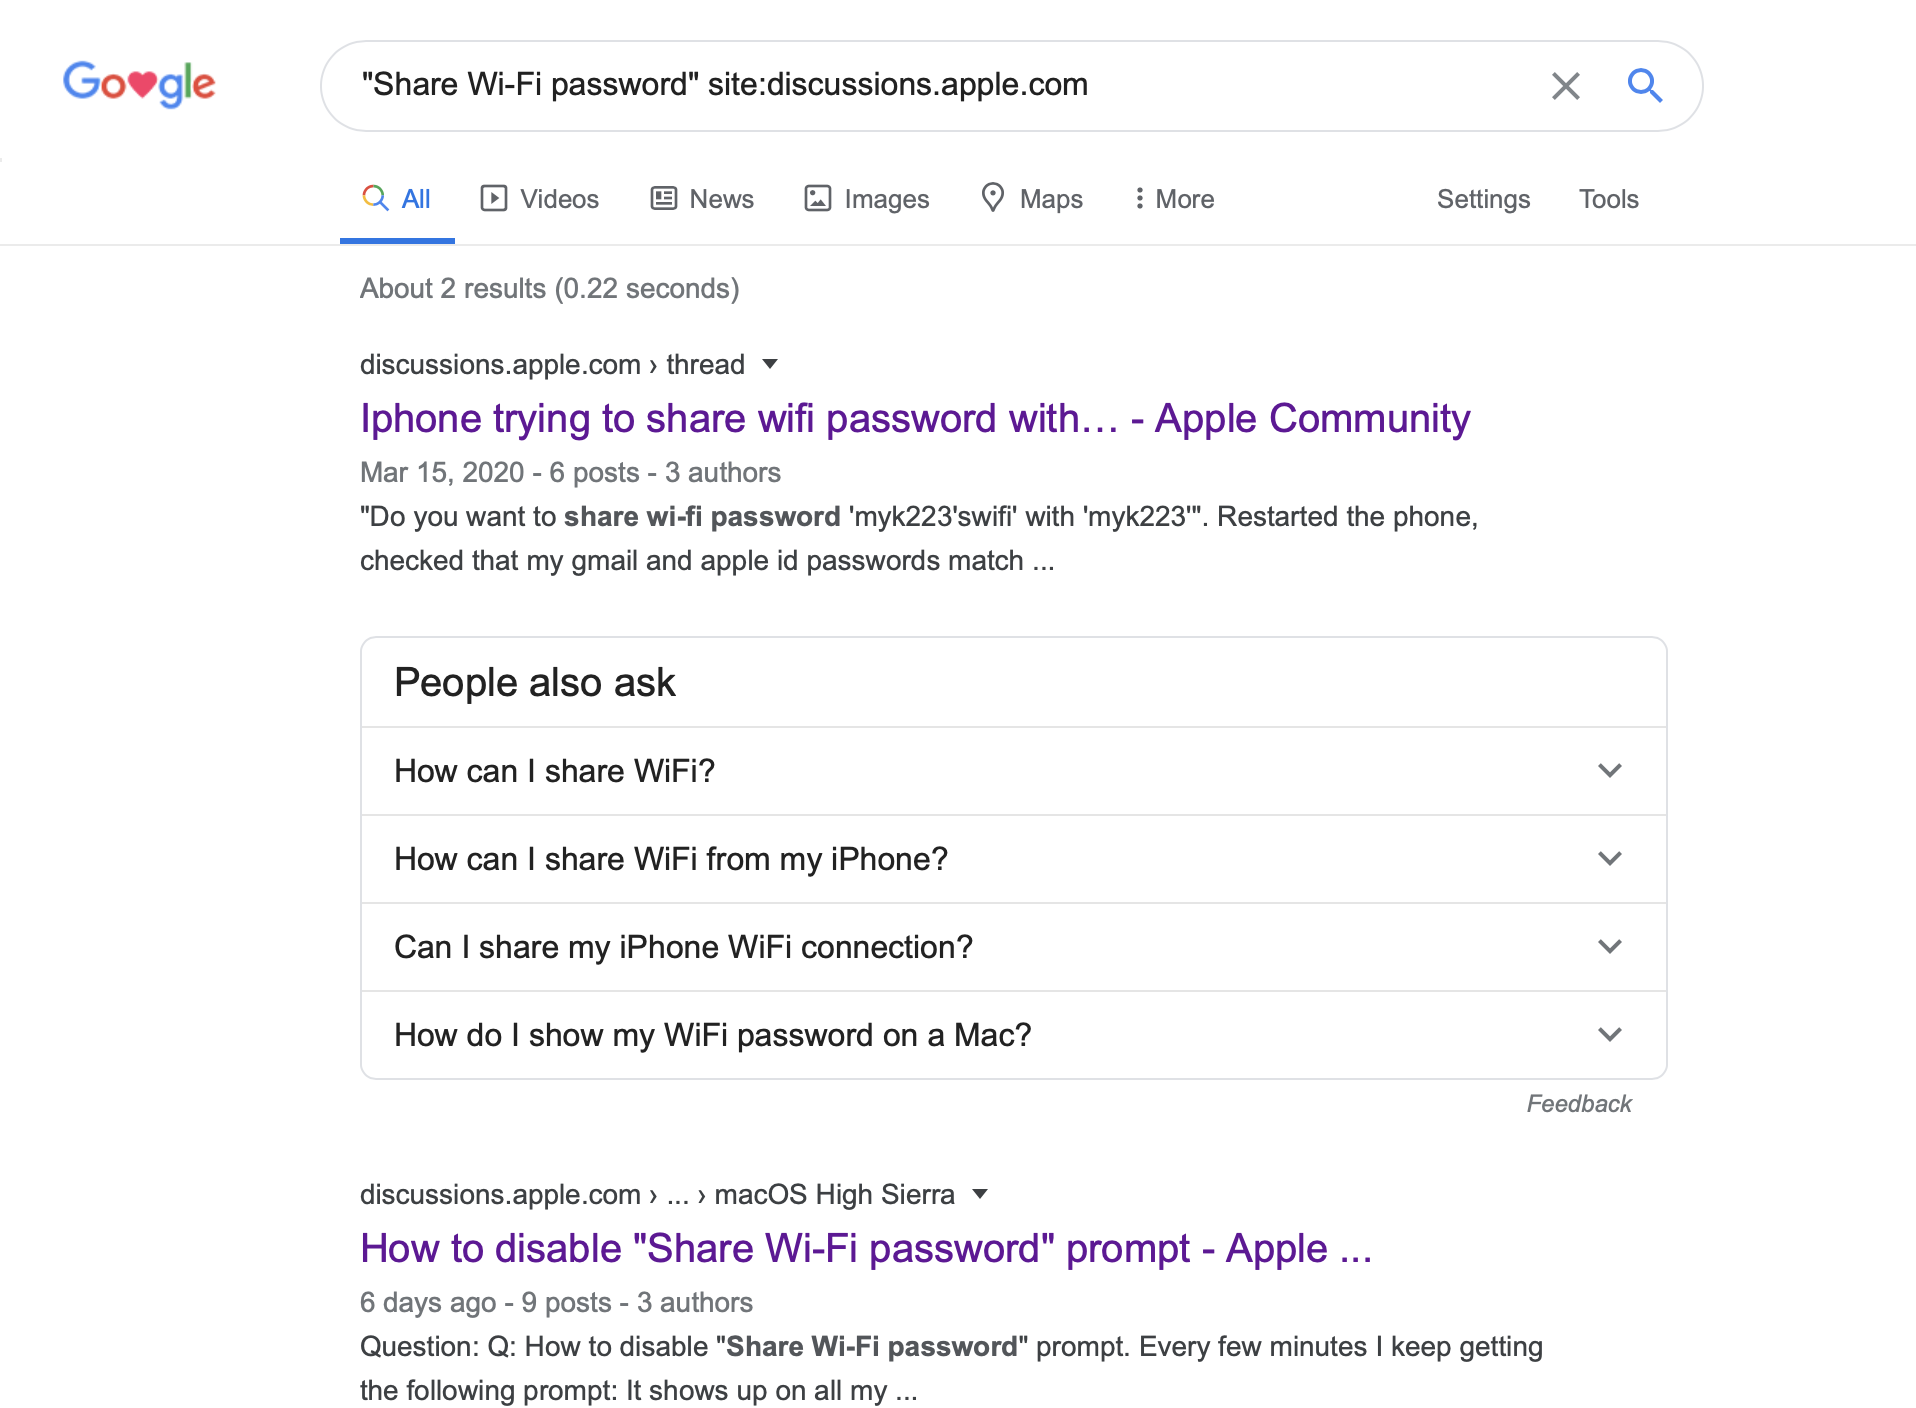Open the Videos search tab
The image size is (1916, 1408).
[540, 199]
